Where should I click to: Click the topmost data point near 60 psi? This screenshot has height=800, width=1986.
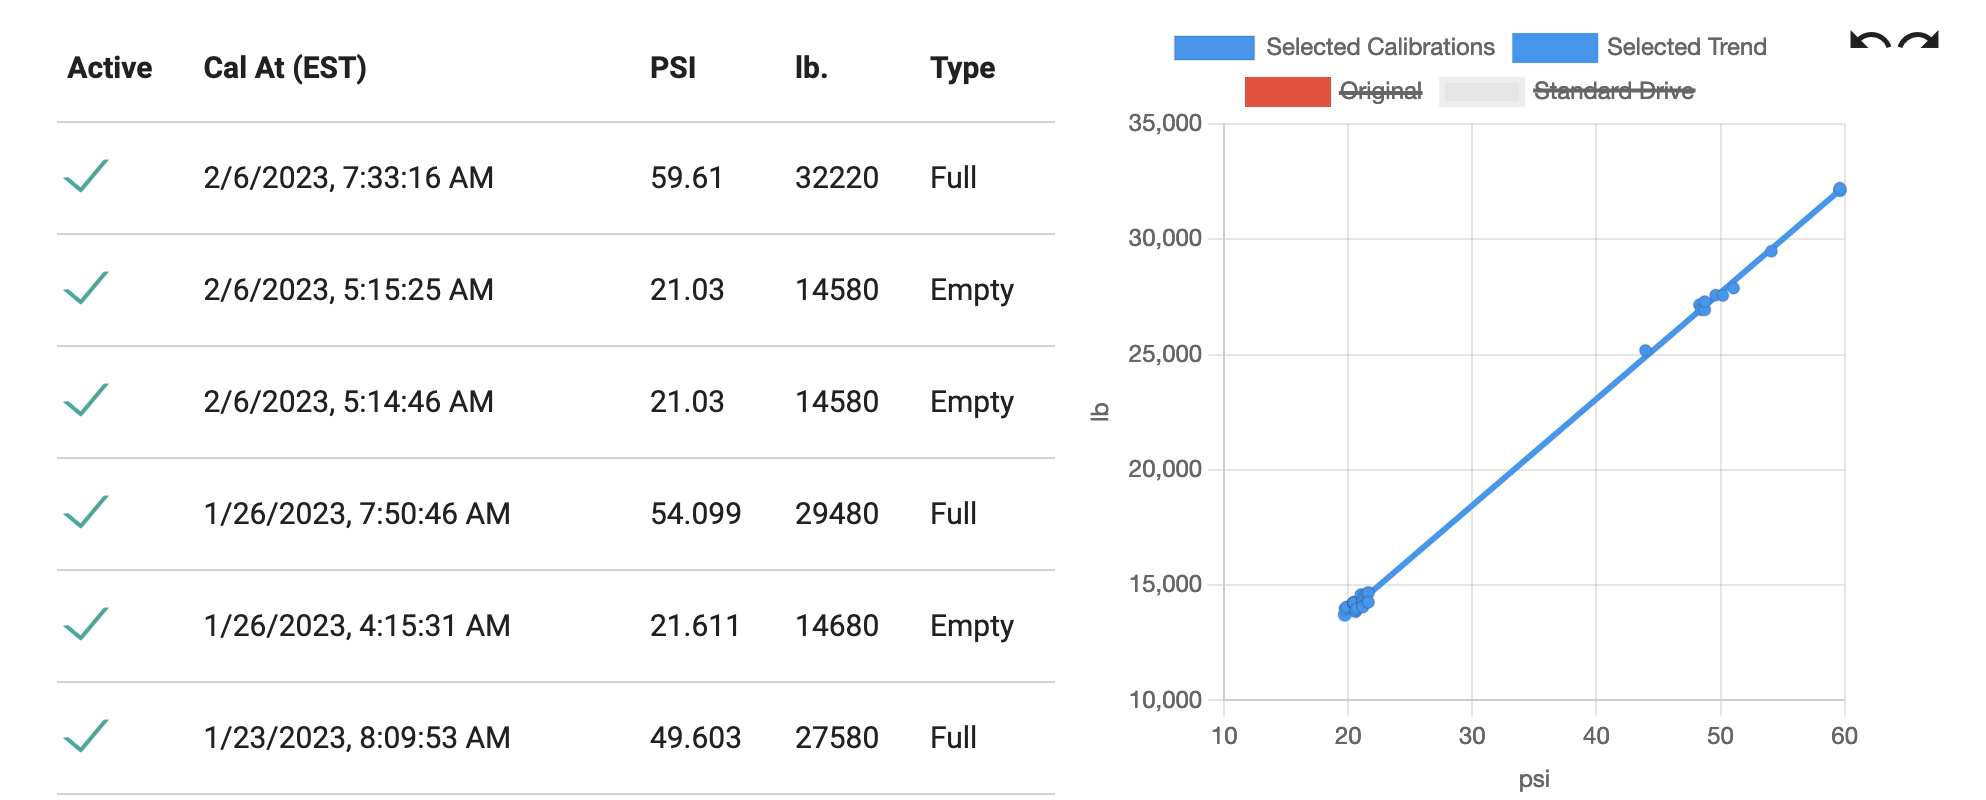1839,189
